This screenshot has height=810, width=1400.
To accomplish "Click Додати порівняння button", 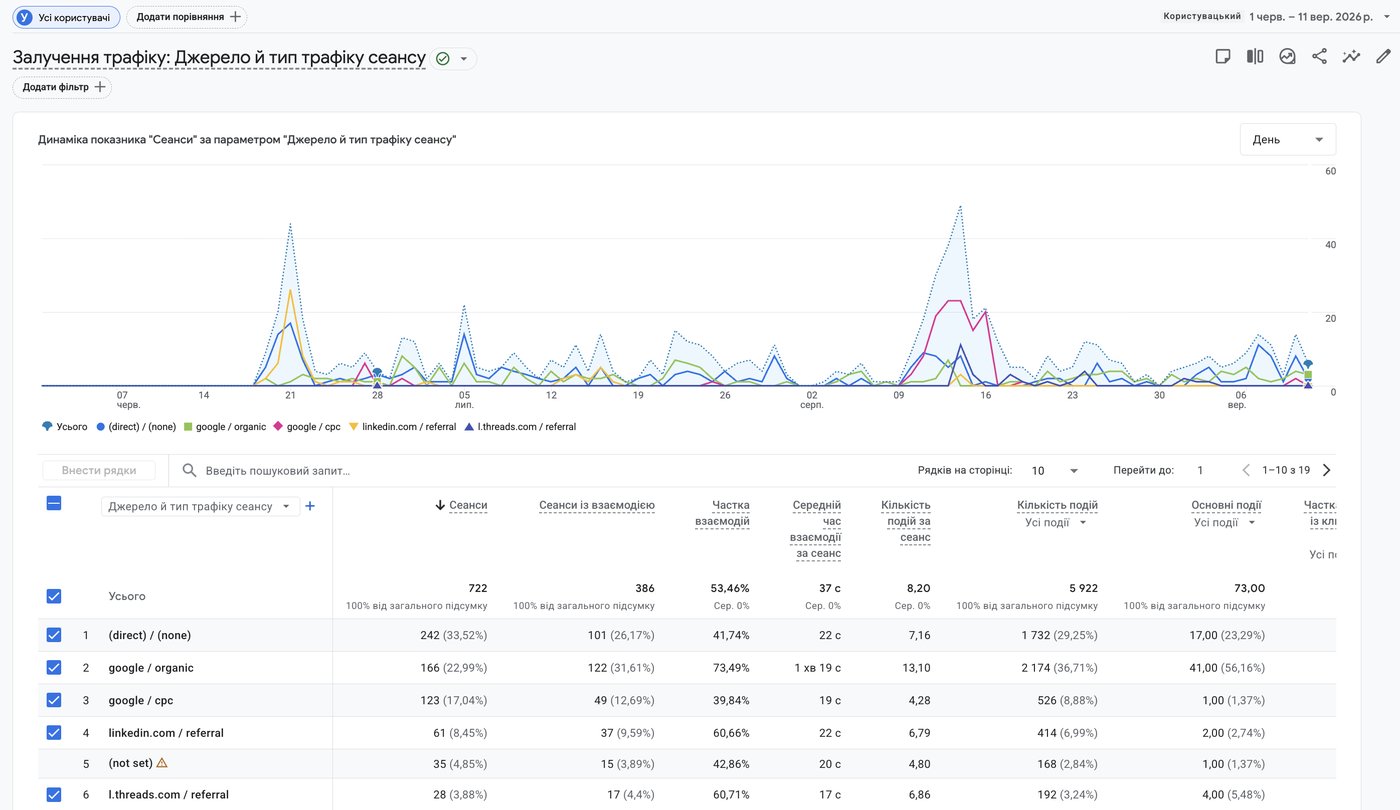I will tap(187, 17).
